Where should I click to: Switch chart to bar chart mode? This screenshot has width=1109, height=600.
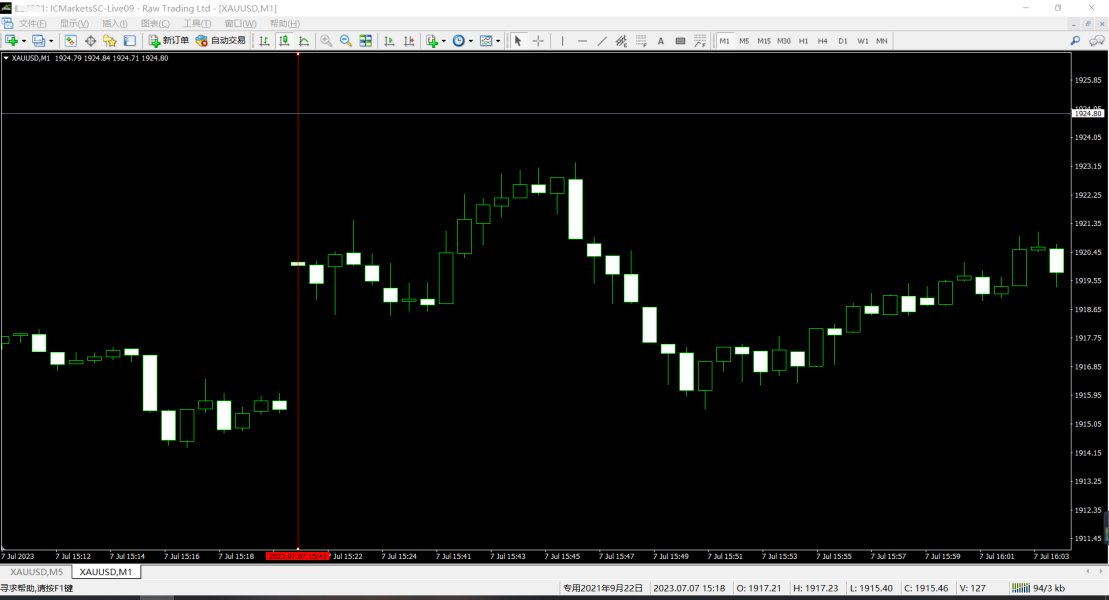[x=265, y=41]
